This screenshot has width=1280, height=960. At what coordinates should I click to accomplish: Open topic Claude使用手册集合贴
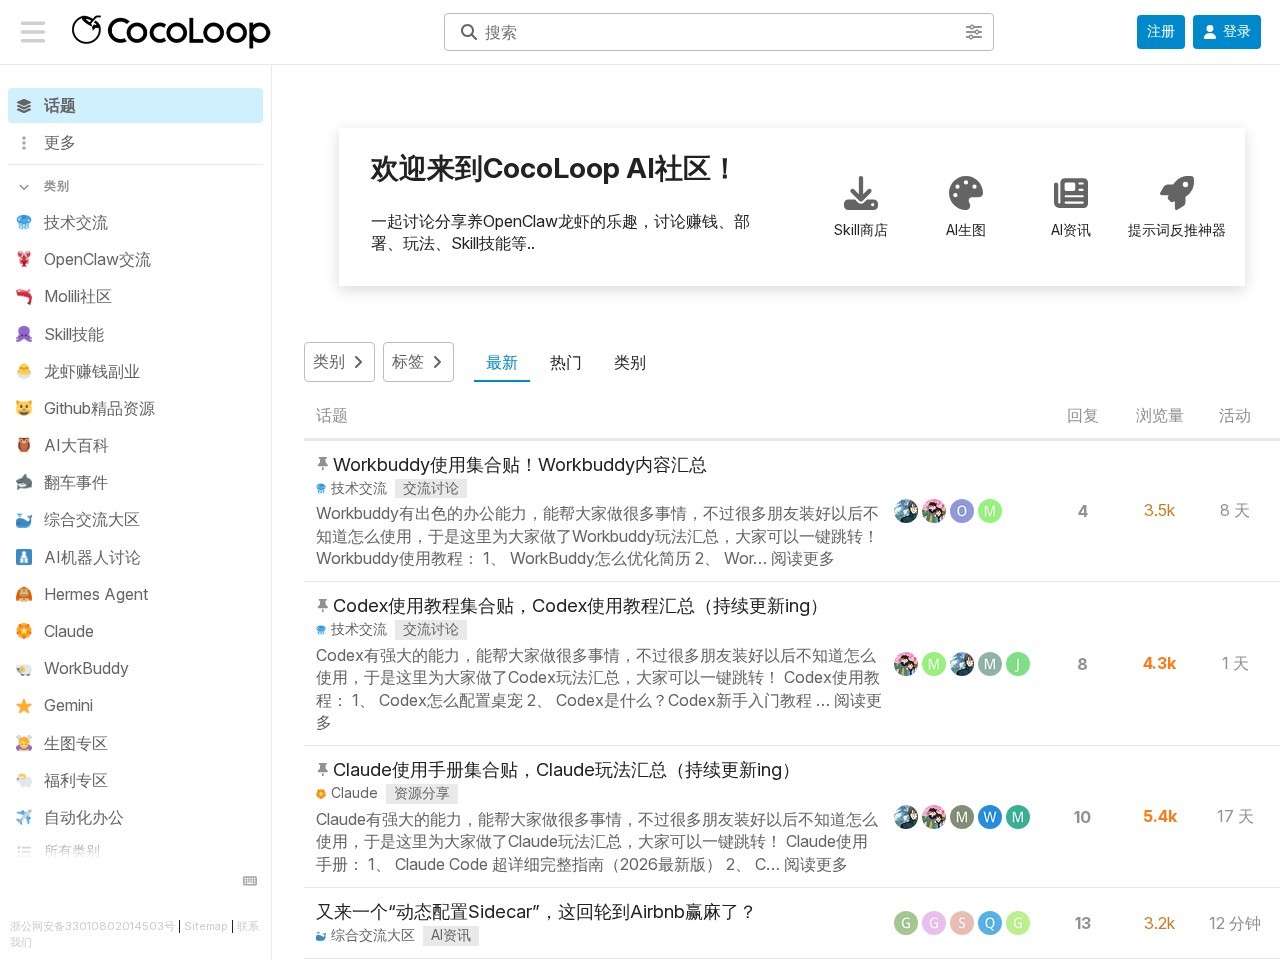566,770
